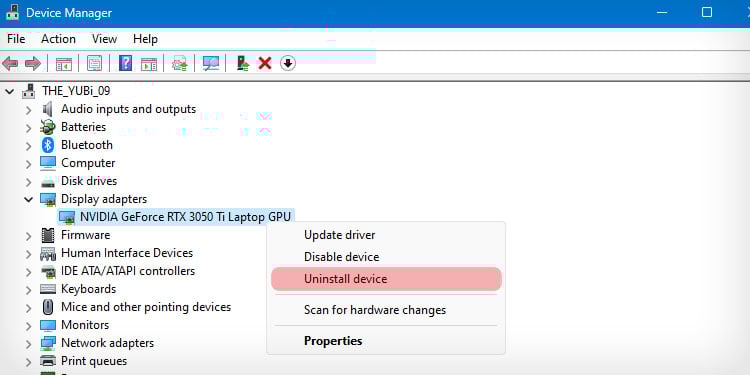Minimize the Device Manager window
The image size is (750, 375).
(662, 12)
